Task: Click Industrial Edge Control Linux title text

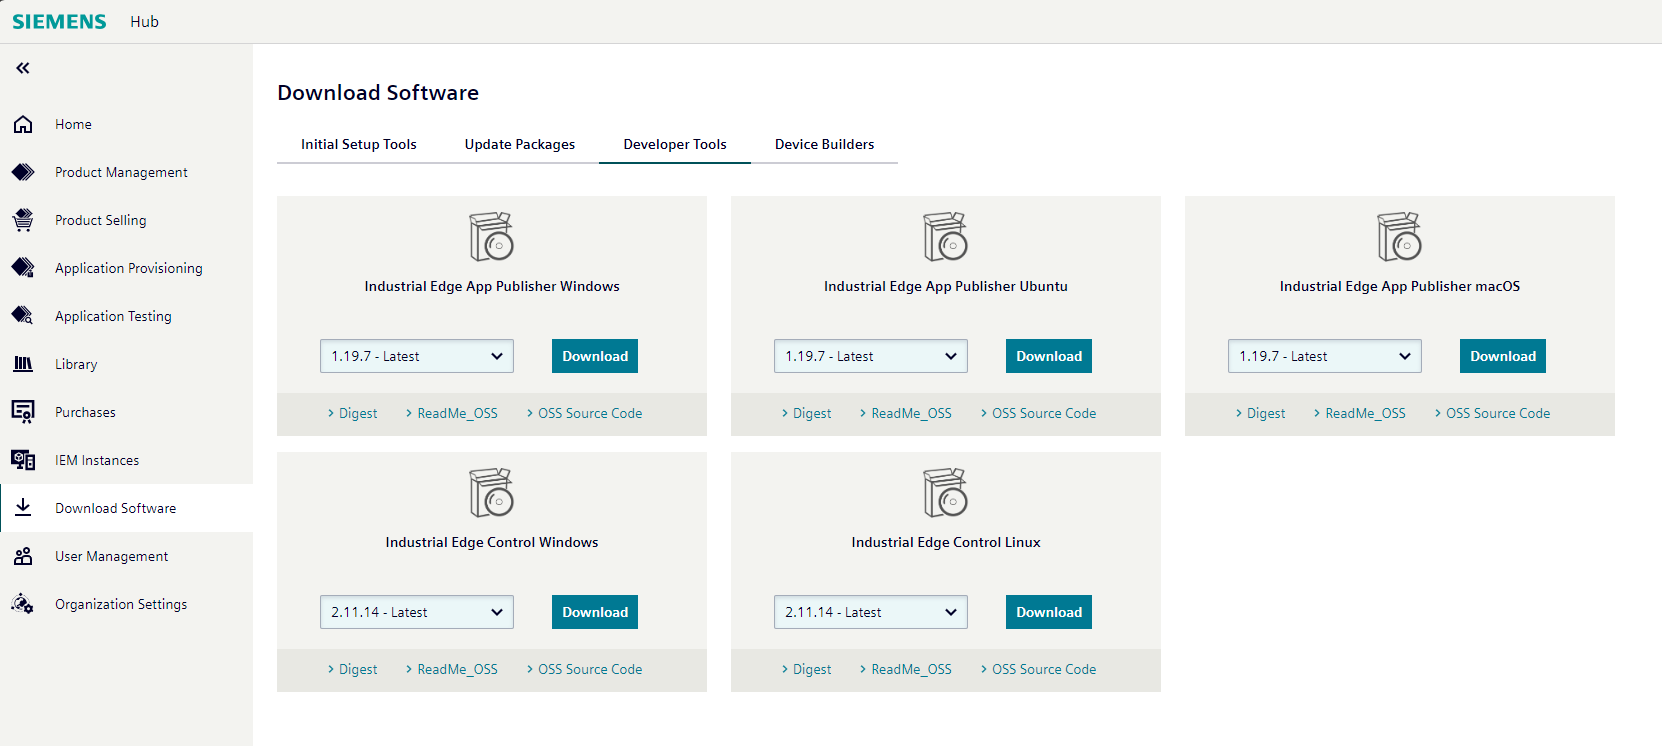Action: [946, 542]
